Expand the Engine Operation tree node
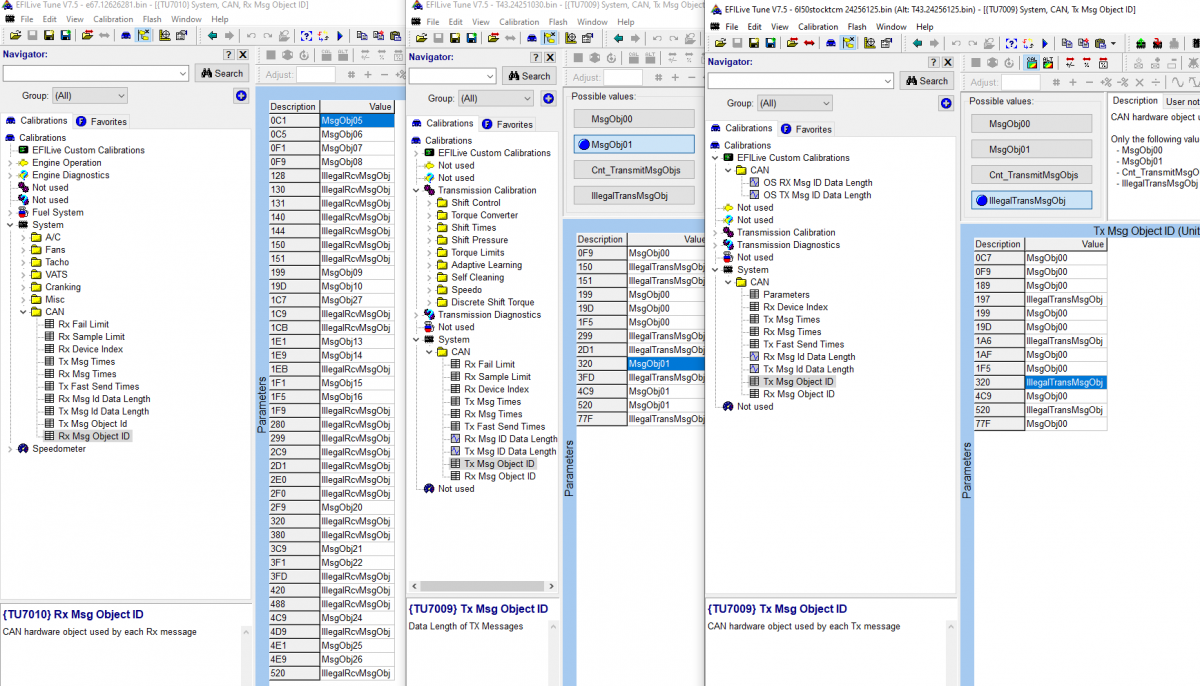 coord(10,163)
